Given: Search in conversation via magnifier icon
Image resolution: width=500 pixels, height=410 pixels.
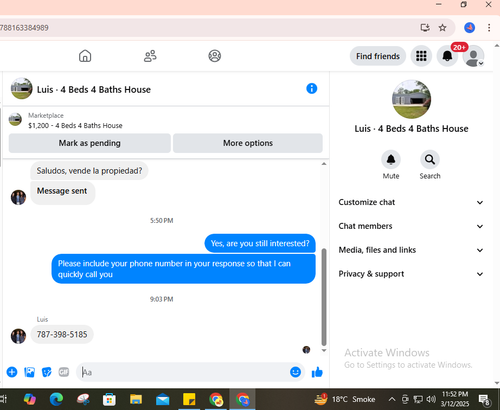Looking at the screenshot, I should [x=430, y=160].
